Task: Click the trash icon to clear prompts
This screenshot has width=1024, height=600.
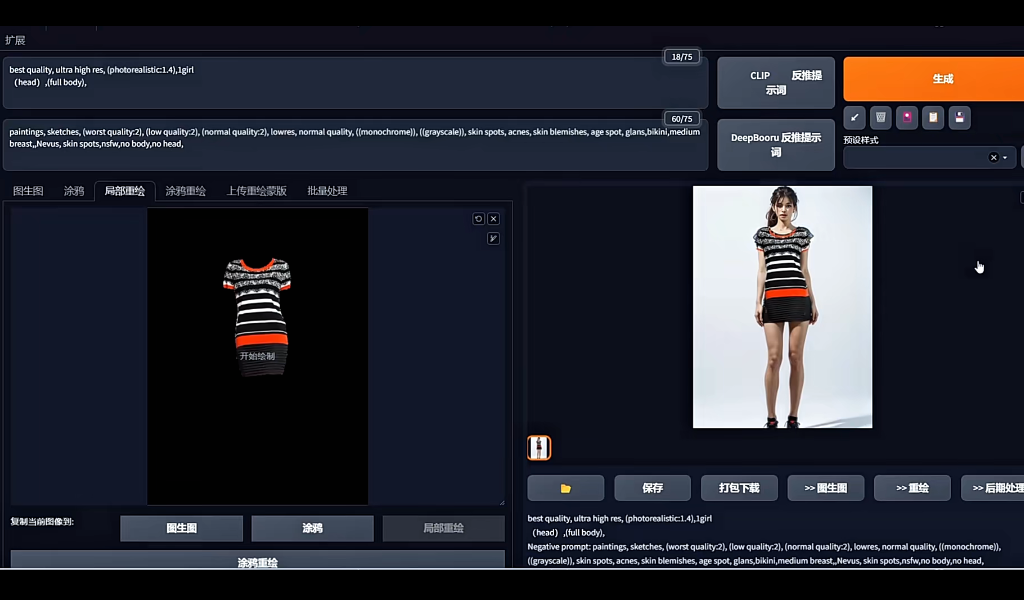Action: 880,118
